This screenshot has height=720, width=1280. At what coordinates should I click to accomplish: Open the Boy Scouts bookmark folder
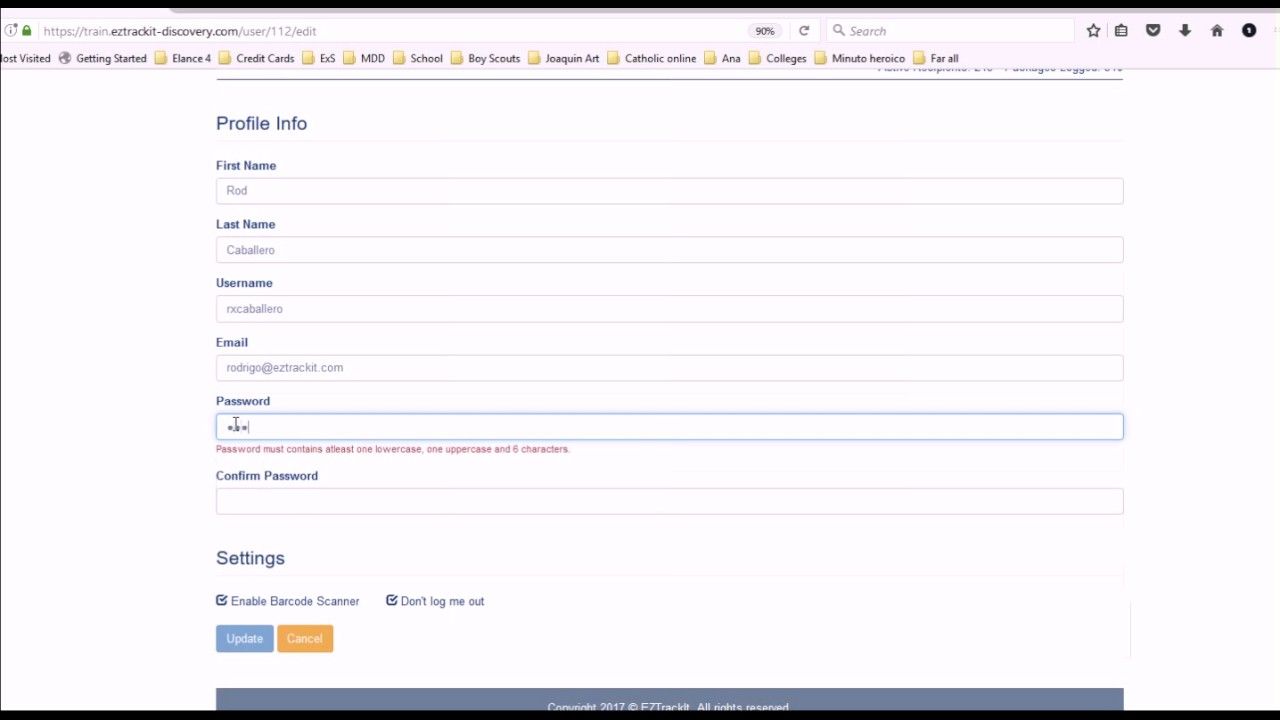[485, 58]
